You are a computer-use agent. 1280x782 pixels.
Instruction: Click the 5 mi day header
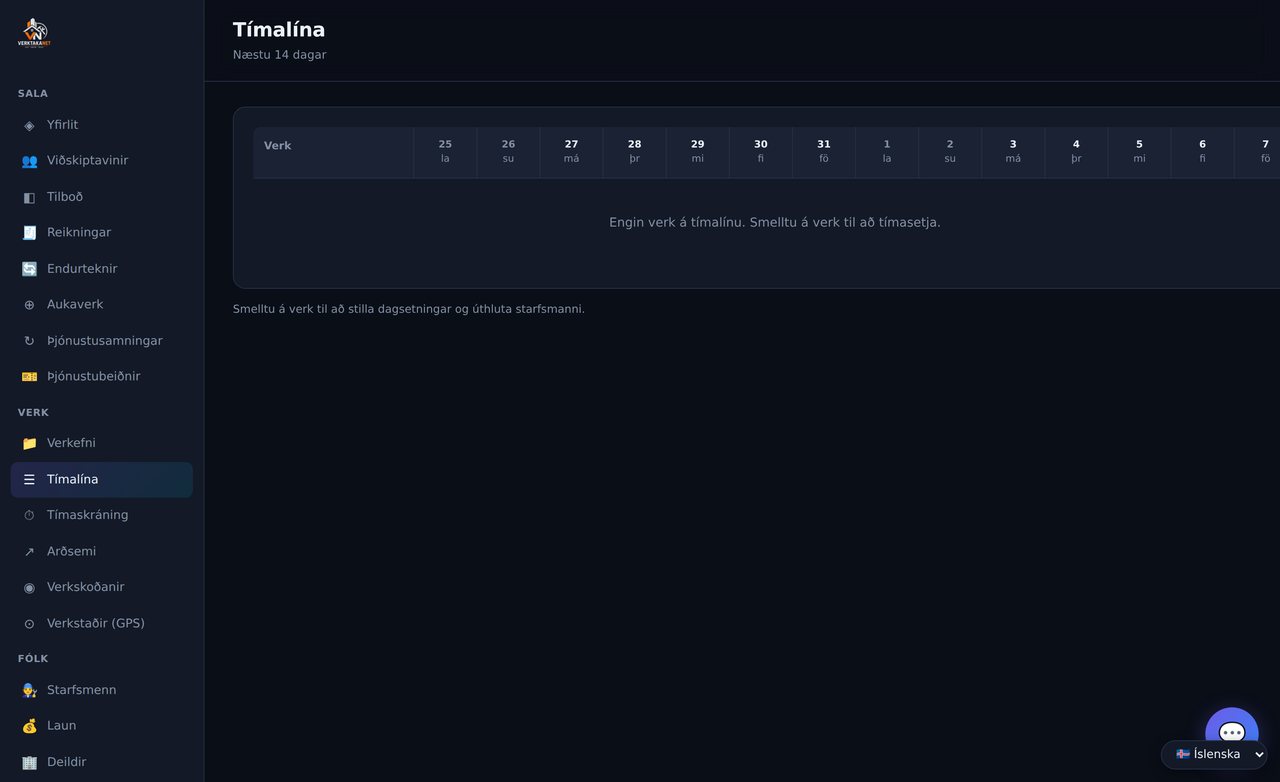[1139, 152]
